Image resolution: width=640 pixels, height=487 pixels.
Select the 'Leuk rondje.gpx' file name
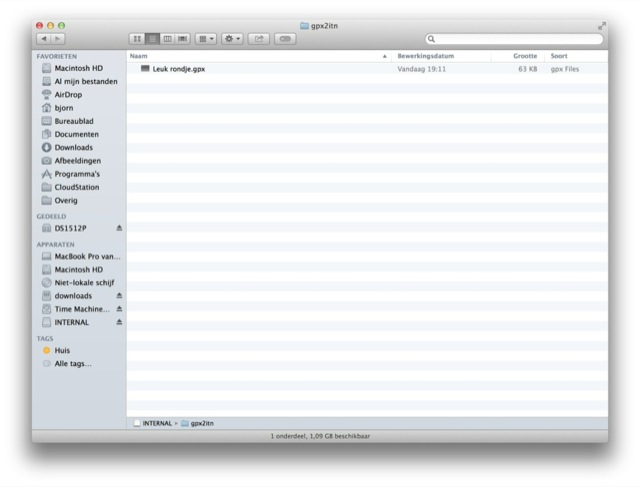click(x=179, y=69)
